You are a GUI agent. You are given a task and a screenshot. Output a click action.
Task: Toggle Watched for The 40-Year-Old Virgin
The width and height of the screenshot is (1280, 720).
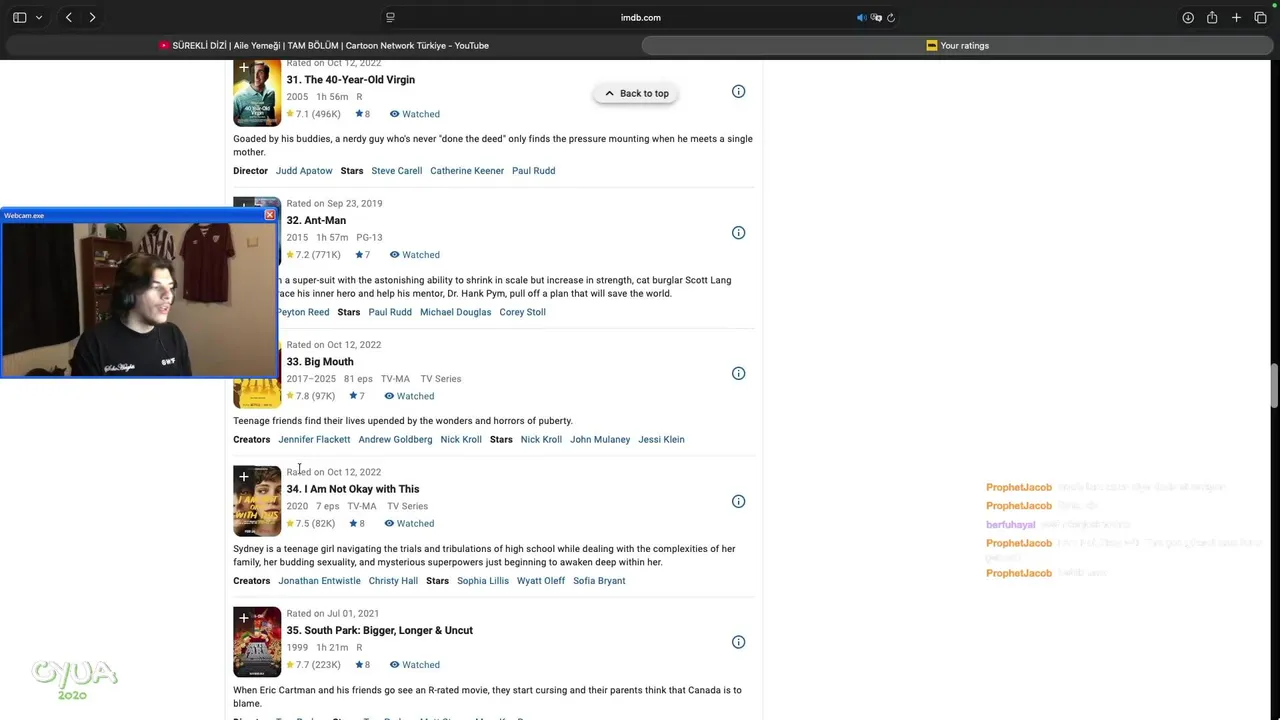click(415, 114)
